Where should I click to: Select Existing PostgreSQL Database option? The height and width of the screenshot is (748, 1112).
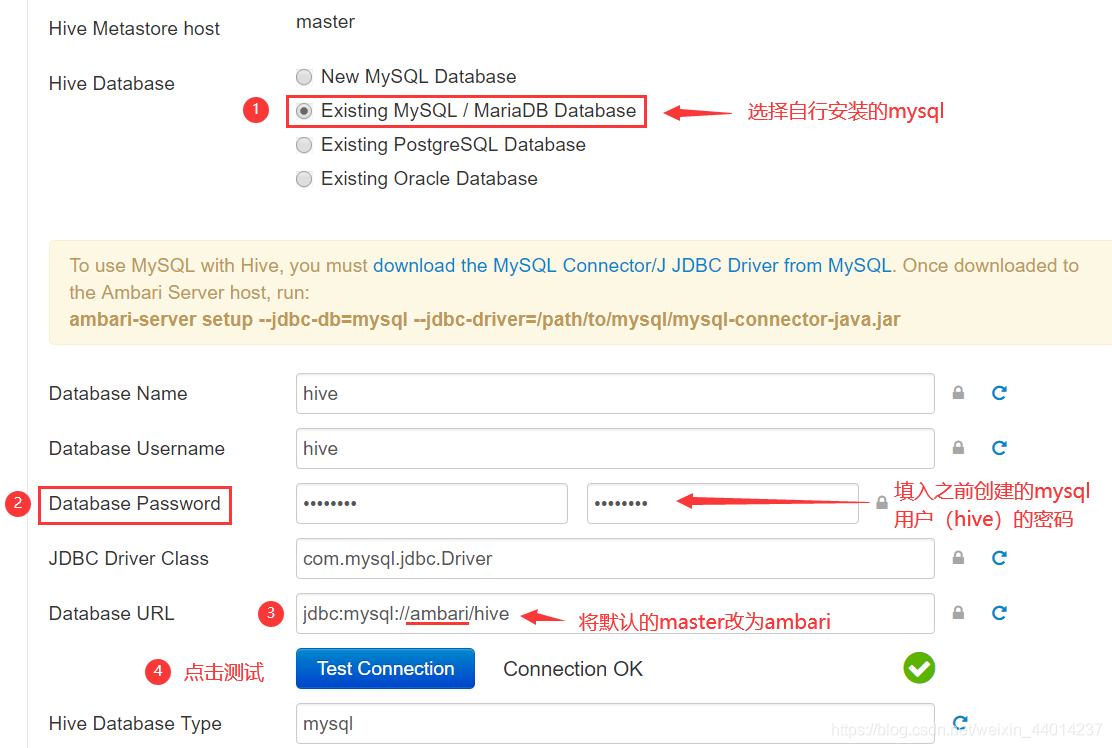click(304, 145)
